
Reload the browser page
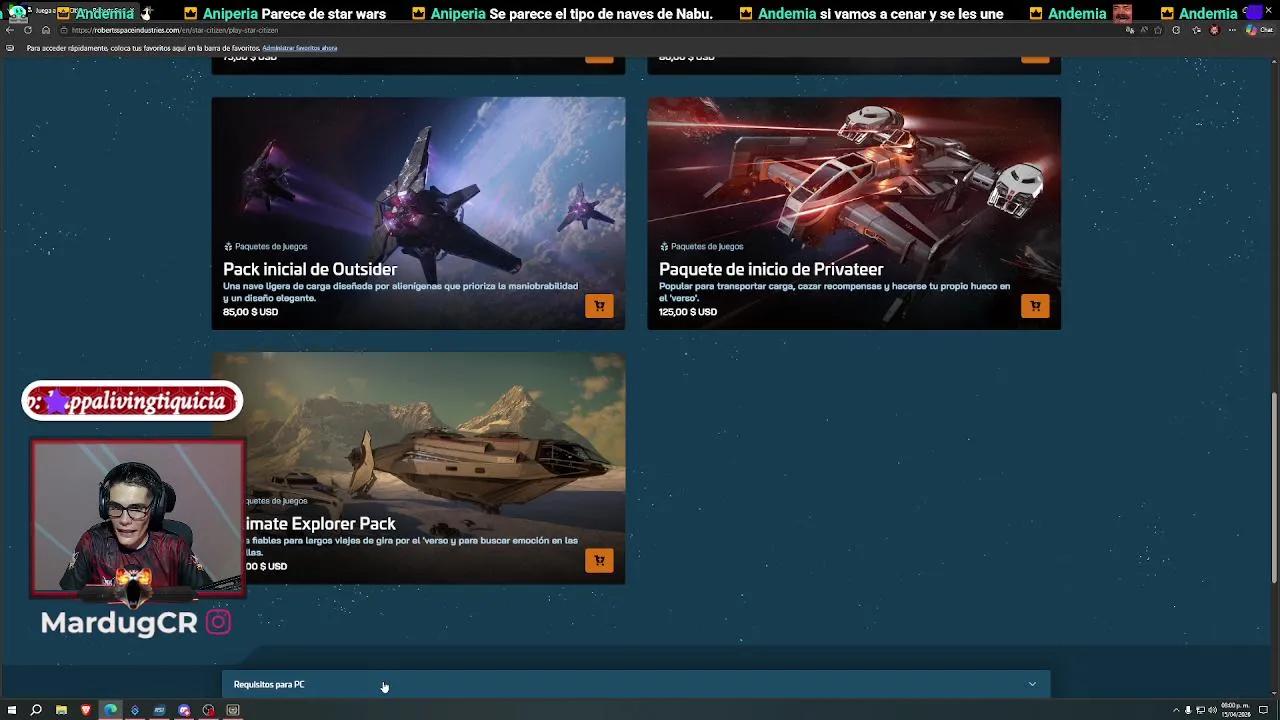pyautogui.click(x=28, y=30)
